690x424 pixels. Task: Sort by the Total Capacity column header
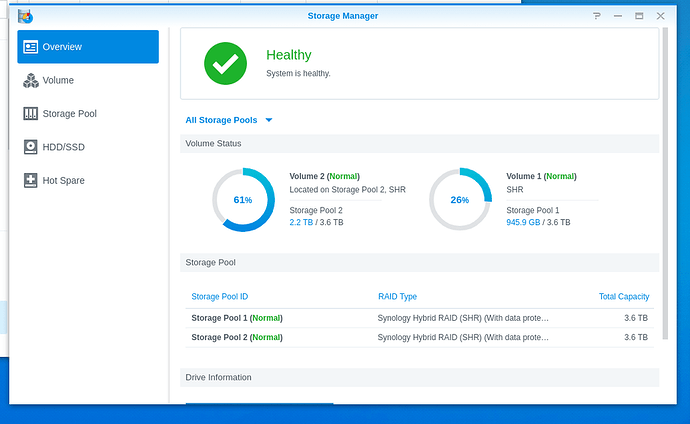coord(624,296)
